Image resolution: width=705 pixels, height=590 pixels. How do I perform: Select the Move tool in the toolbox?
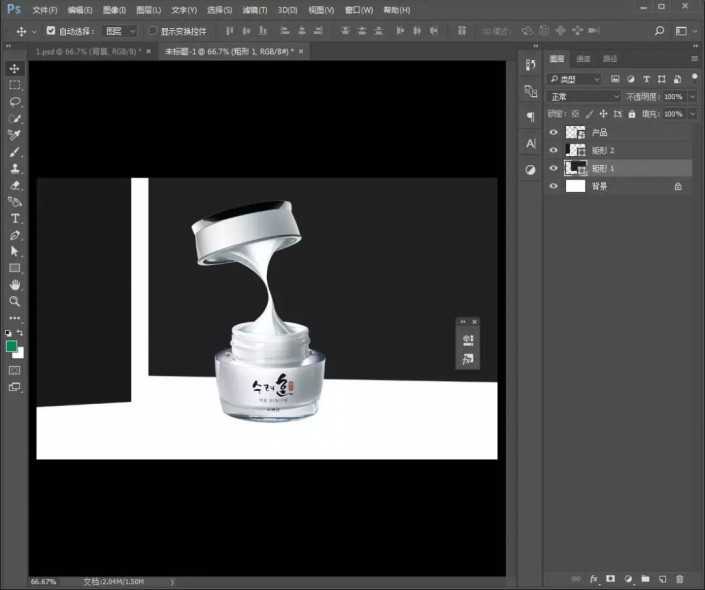[15, 68]
